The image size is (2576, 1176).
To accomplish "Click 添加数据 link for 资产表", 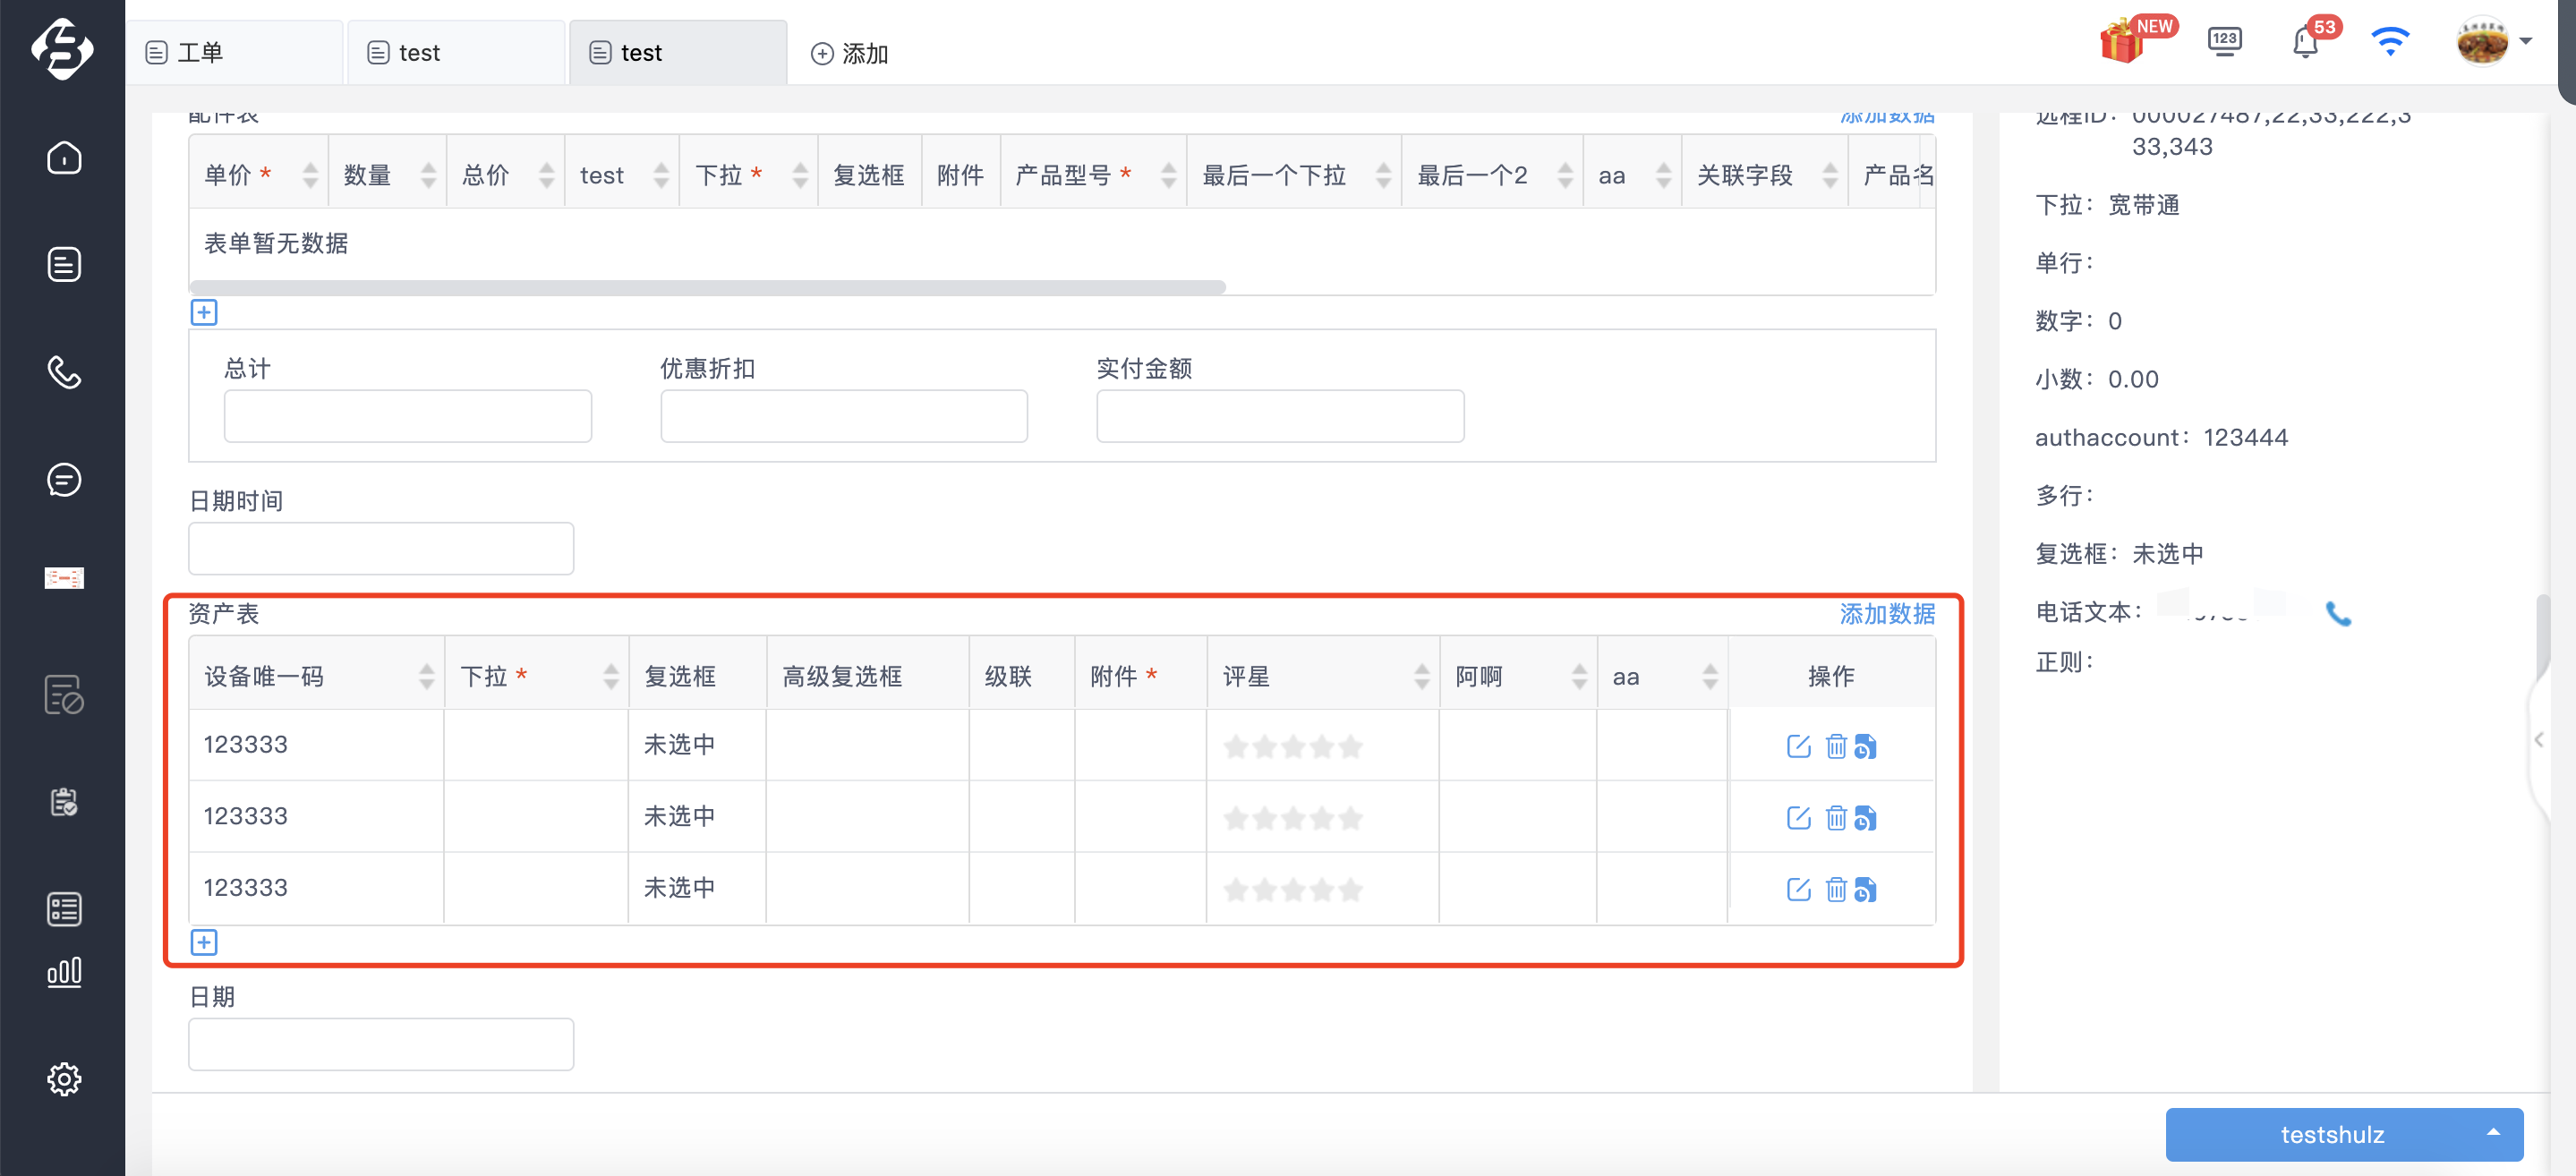I will 1886,613.
